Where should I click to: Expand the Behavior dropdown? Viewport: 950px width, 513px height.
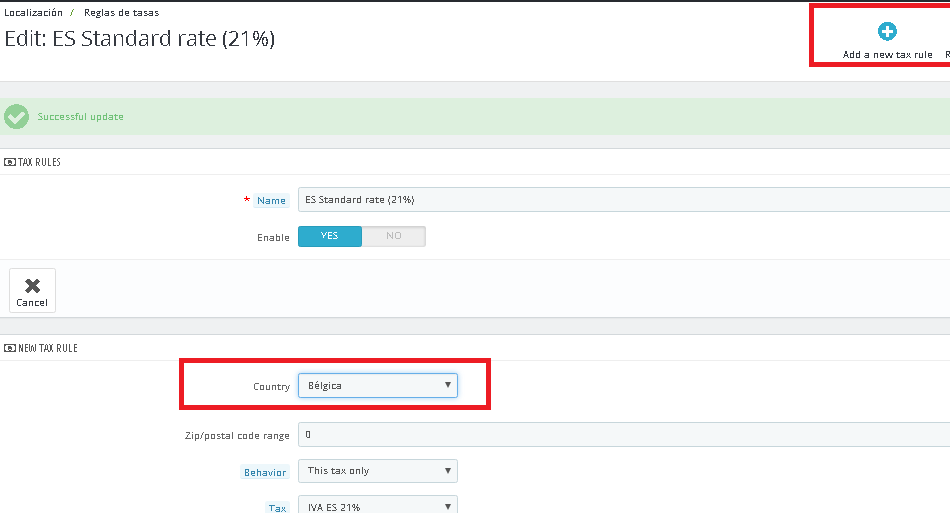(x=378, y=471)
